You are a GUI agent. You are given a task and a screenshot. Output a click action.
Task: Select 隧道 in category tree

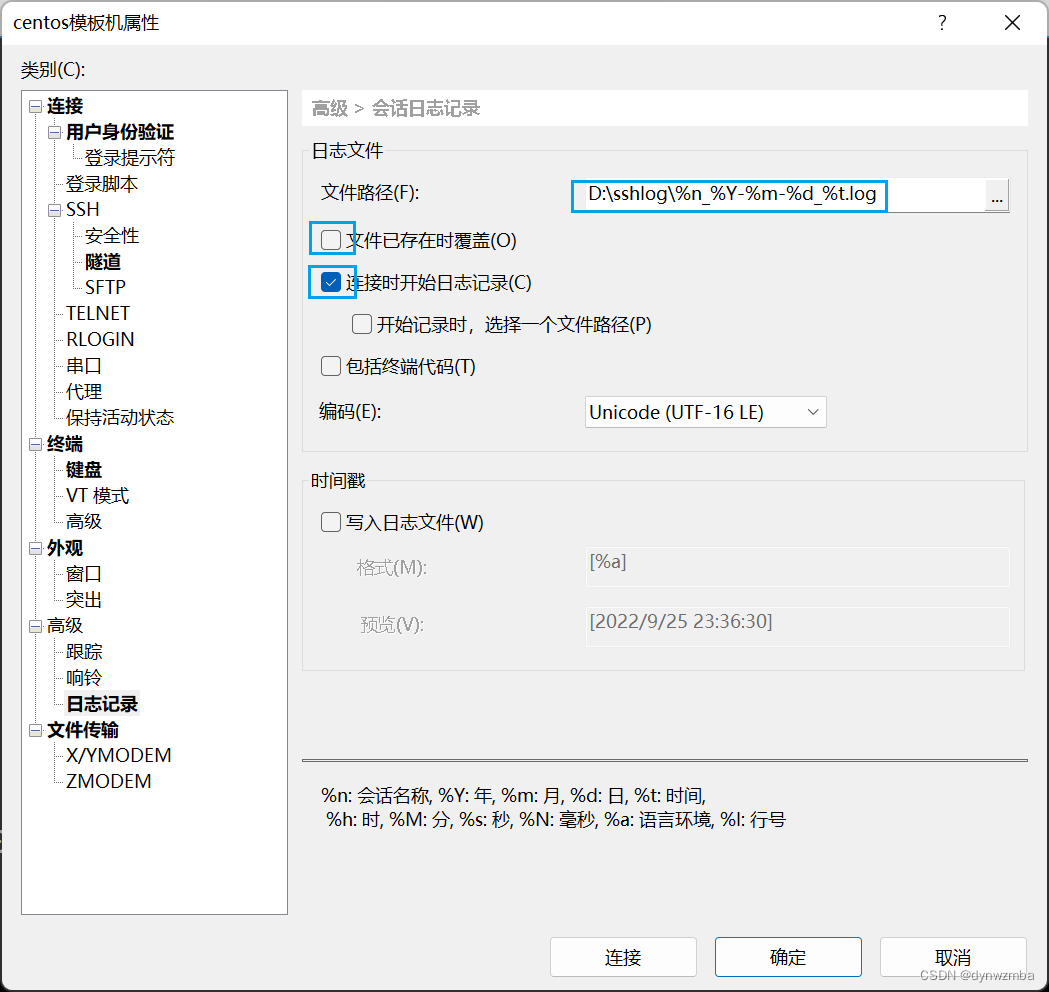point(102,262)
